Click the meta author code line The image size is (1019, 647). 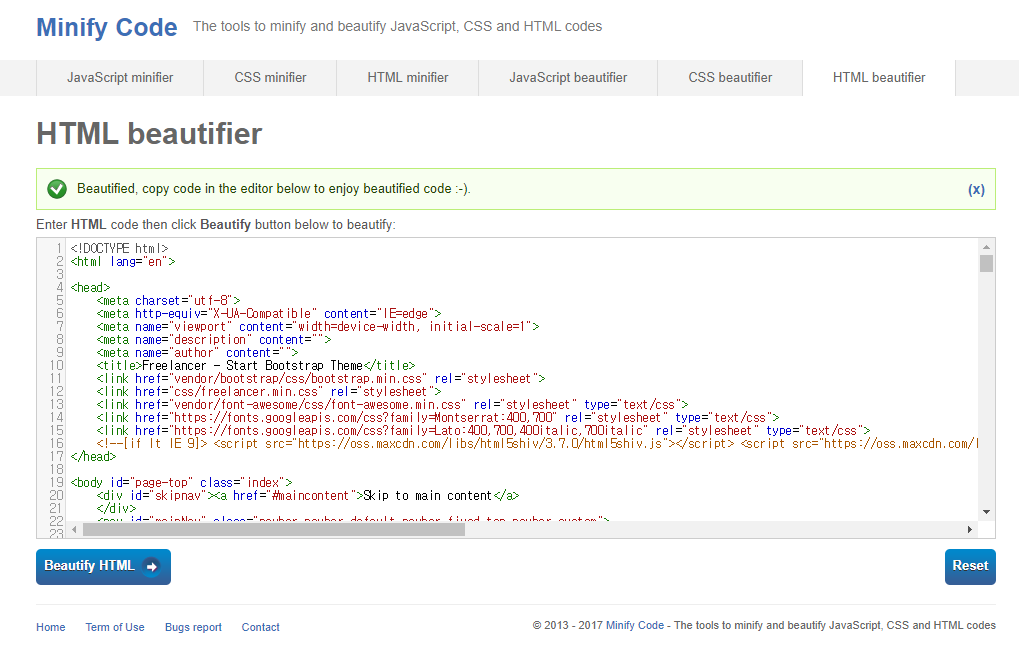[x=198, y=352]
